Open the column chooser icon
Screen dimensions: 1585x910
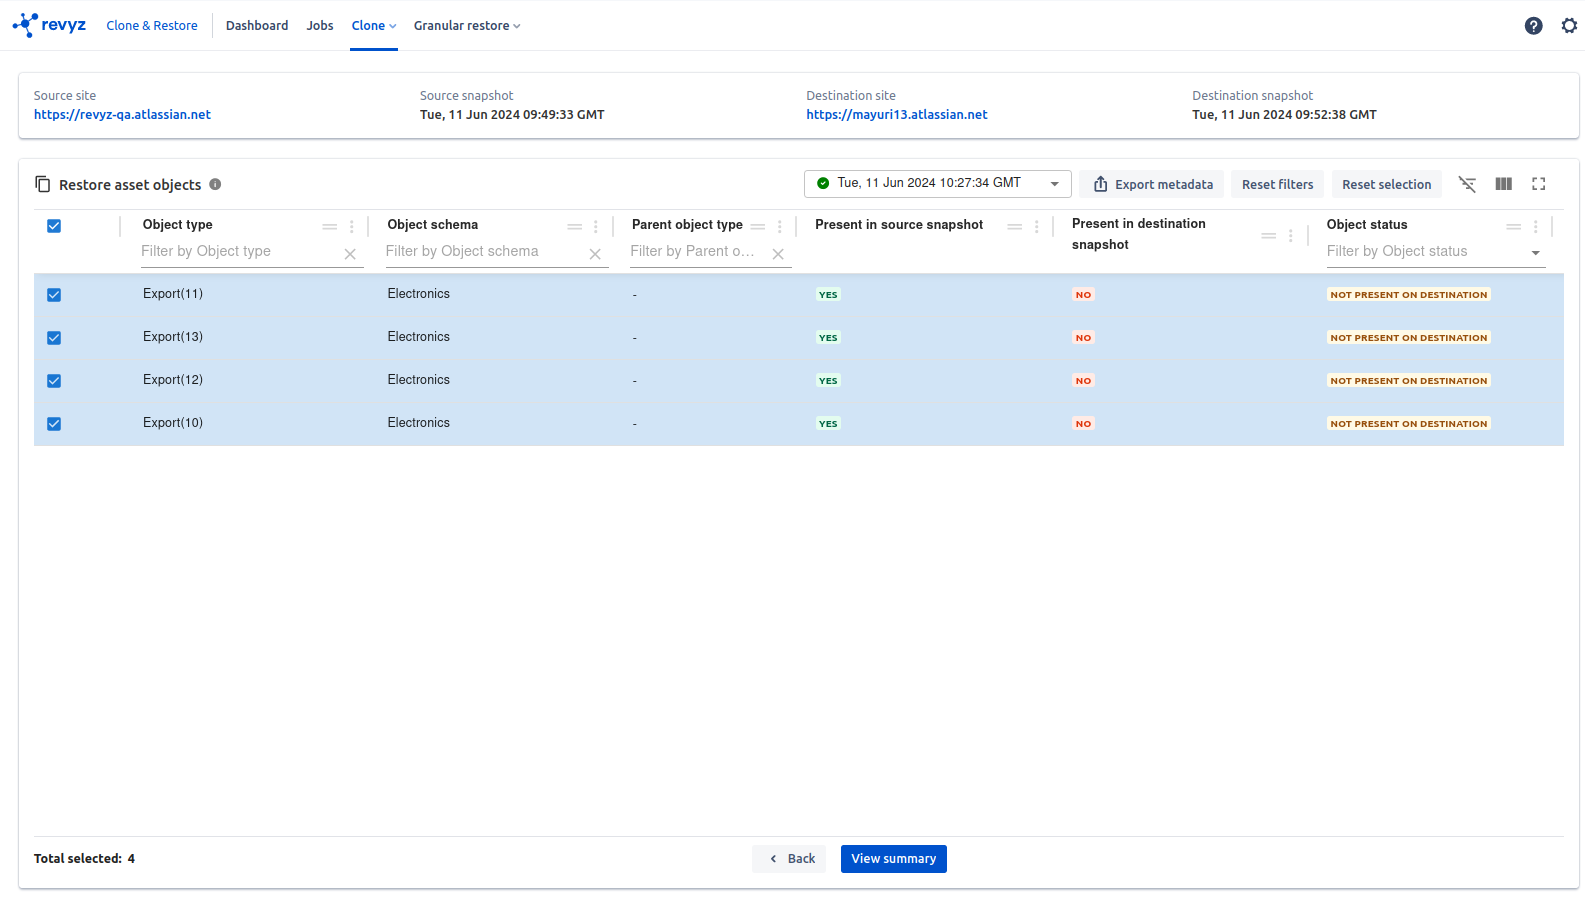(x=1503, y=184)
